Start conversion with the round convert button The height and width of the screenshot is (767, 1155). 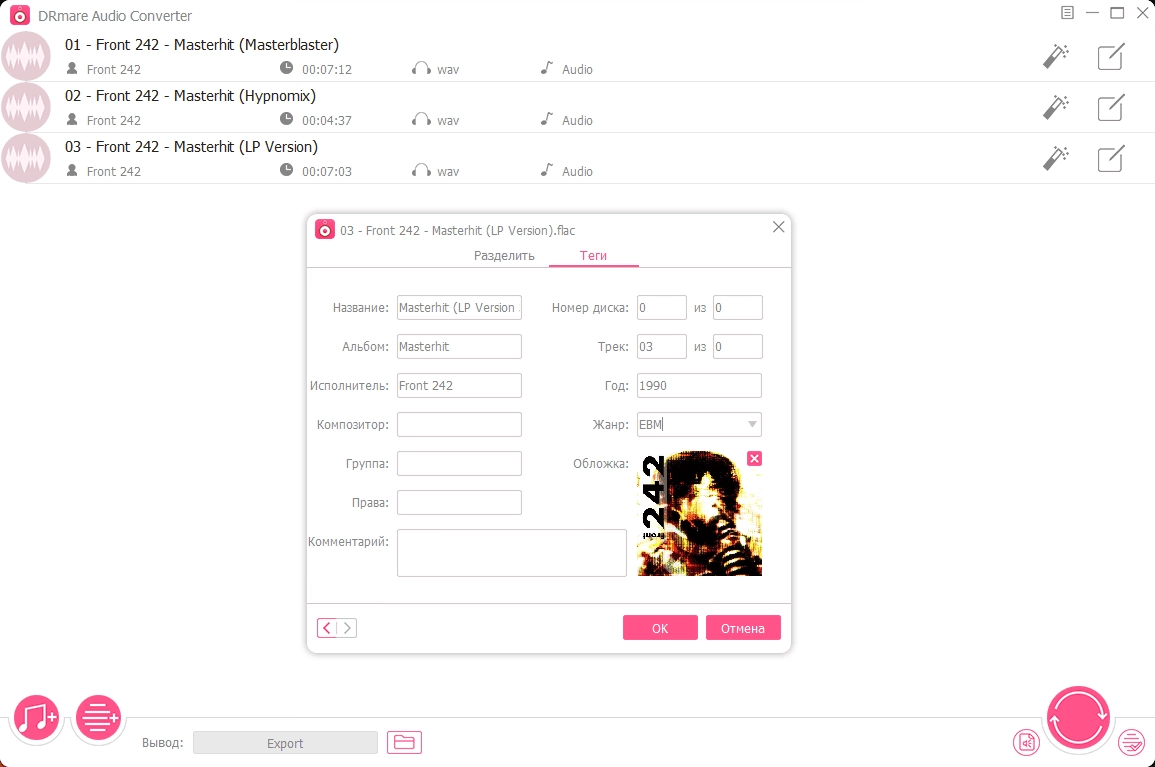[1078, 718]
